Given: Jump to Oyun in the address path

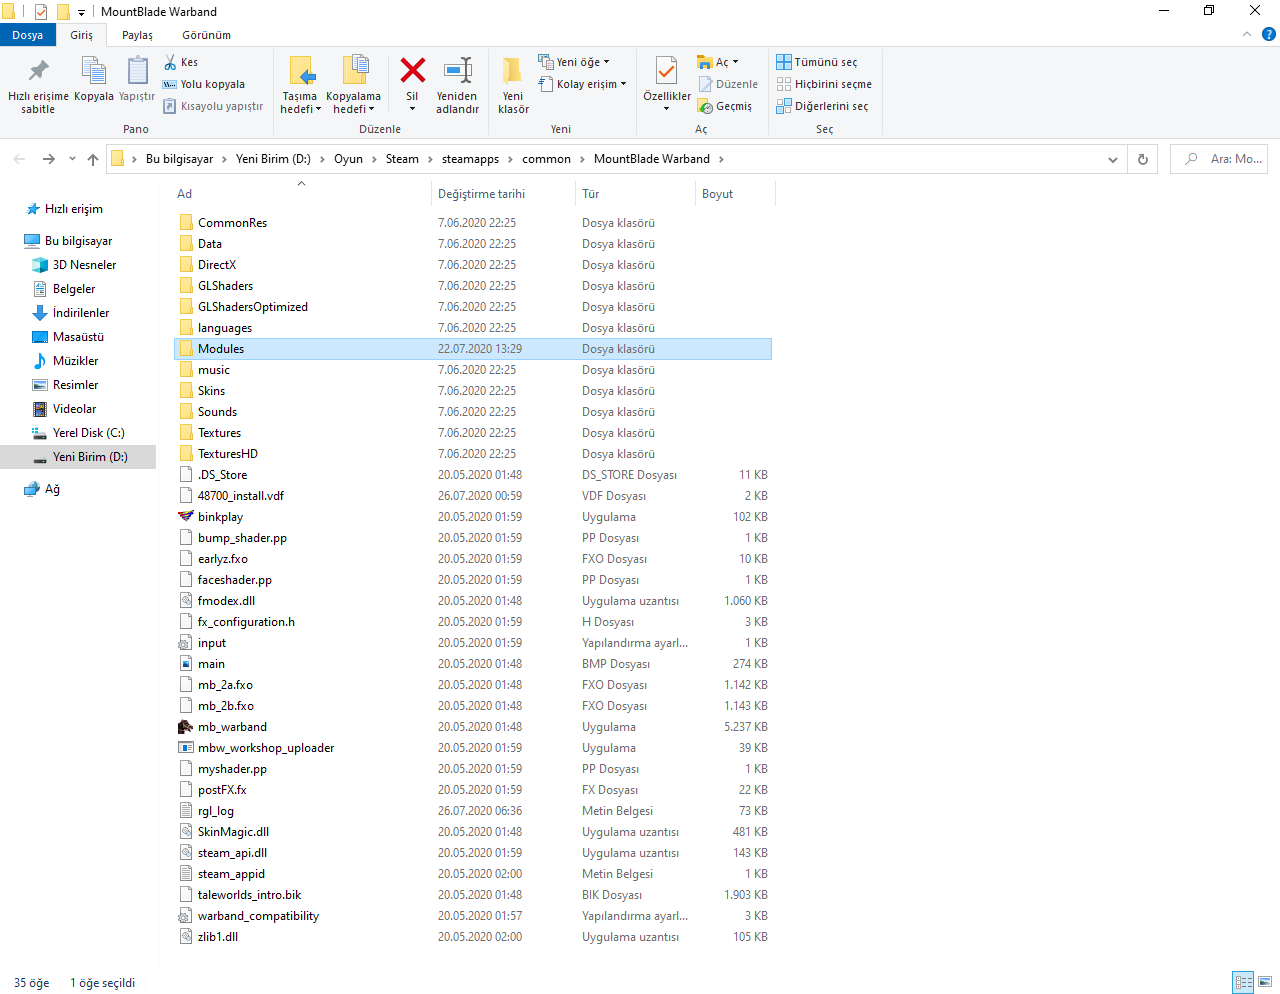Looking at the screenshot, I should [348, 159].
